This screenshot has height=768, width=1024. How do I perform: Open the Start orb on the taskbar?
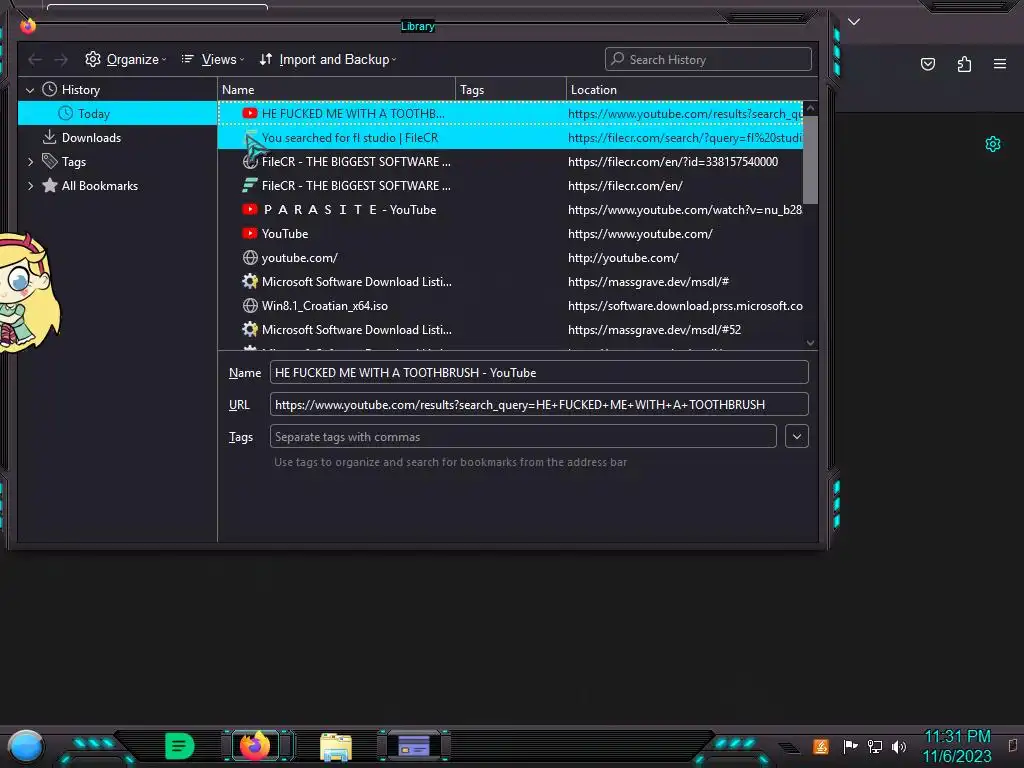point(25,746)
